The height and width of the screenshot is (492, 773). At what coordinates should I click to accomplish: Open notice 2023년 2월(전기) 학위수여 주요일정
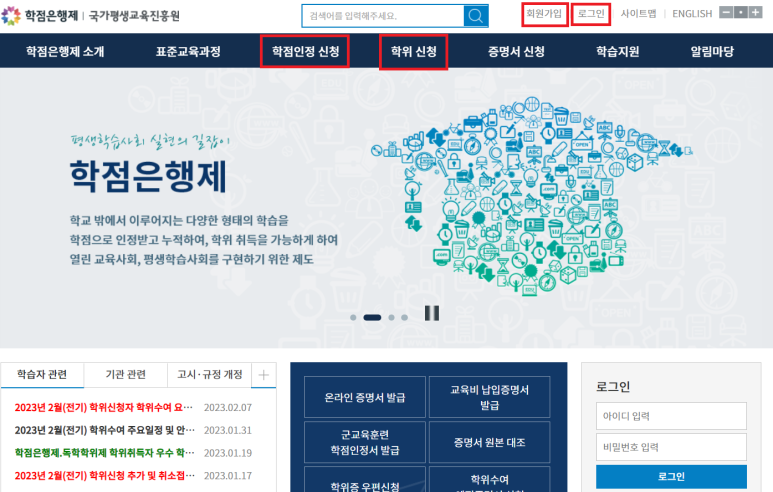coord(105,430)
